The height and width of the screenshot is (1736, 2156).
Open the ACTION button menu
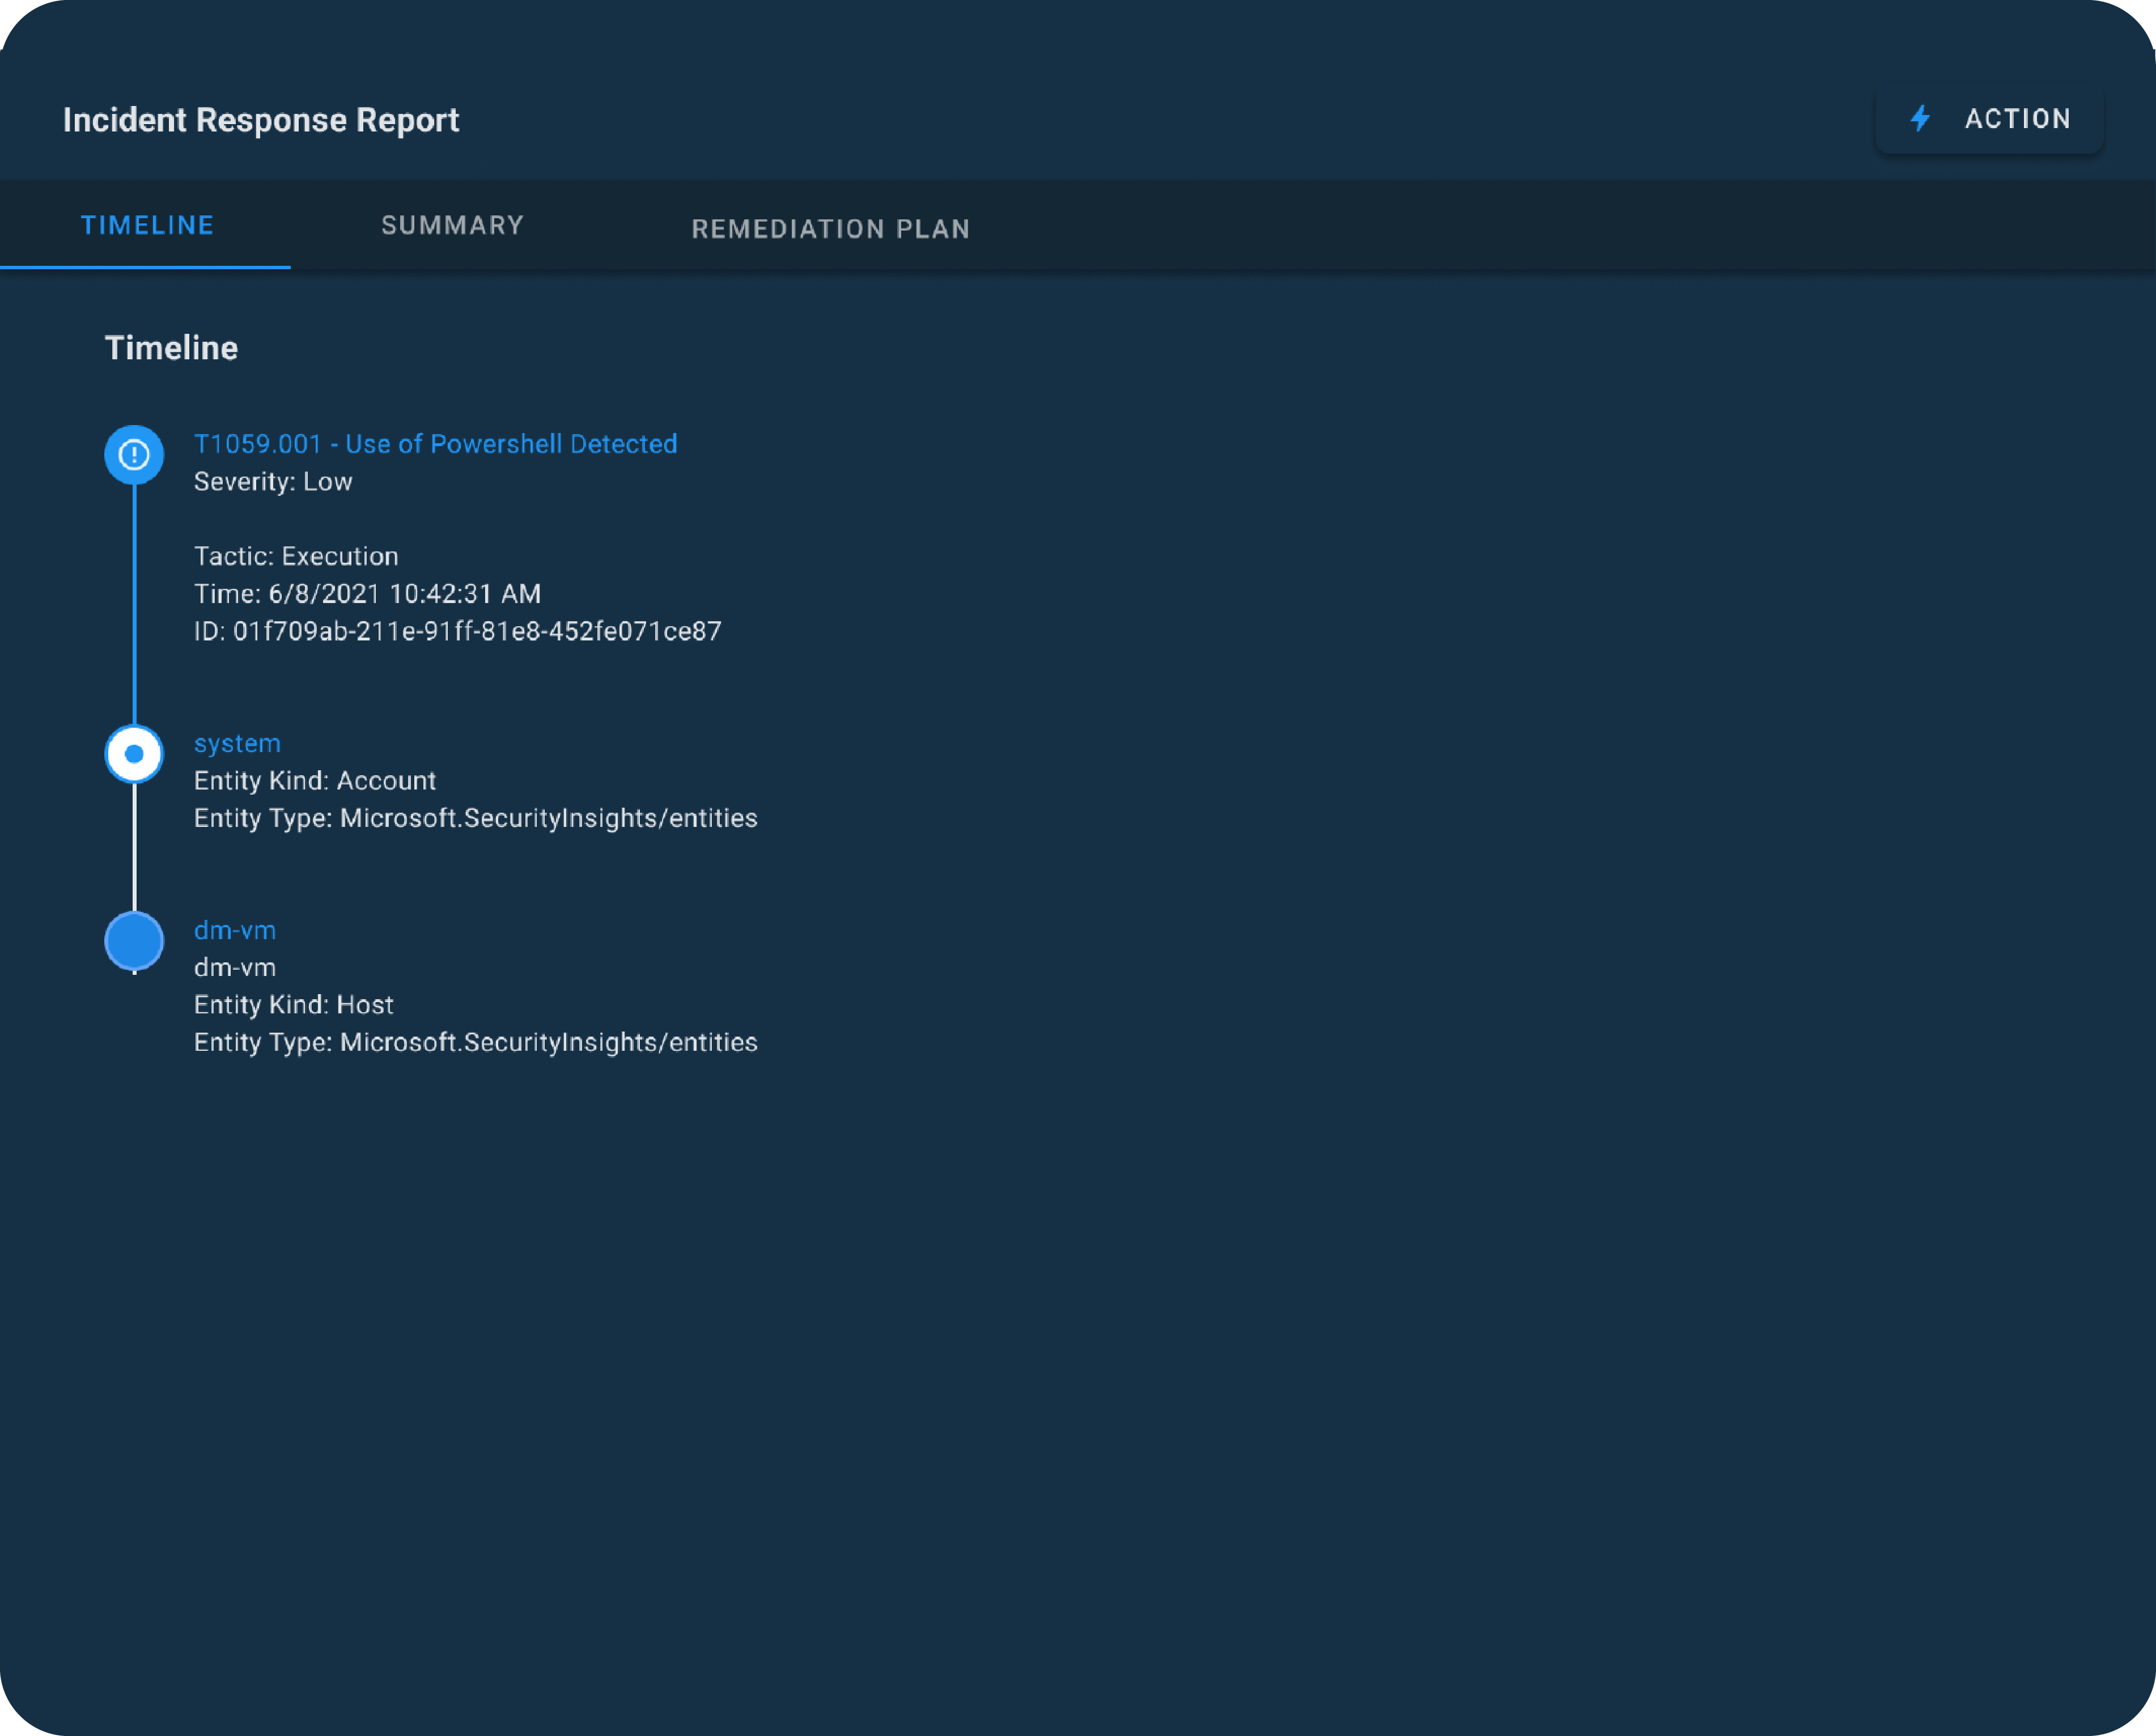[x=1989, y=119]
